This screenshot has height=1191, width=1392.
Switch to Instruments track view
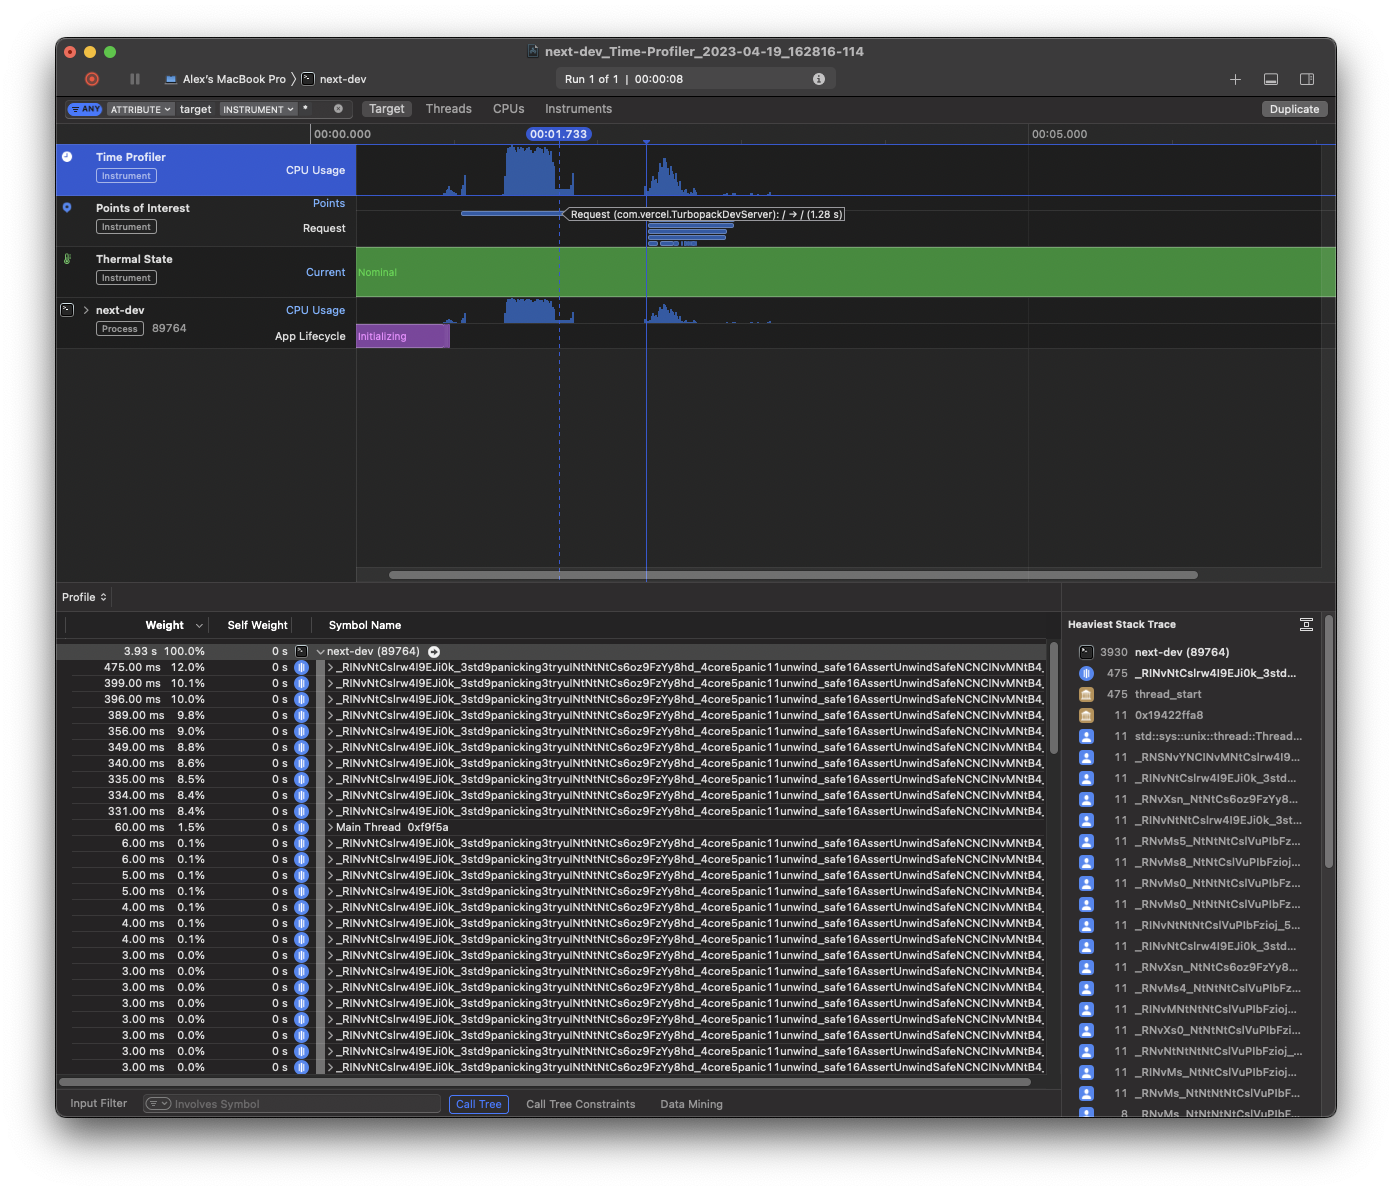pyautogui.click(x=578, y=109)
